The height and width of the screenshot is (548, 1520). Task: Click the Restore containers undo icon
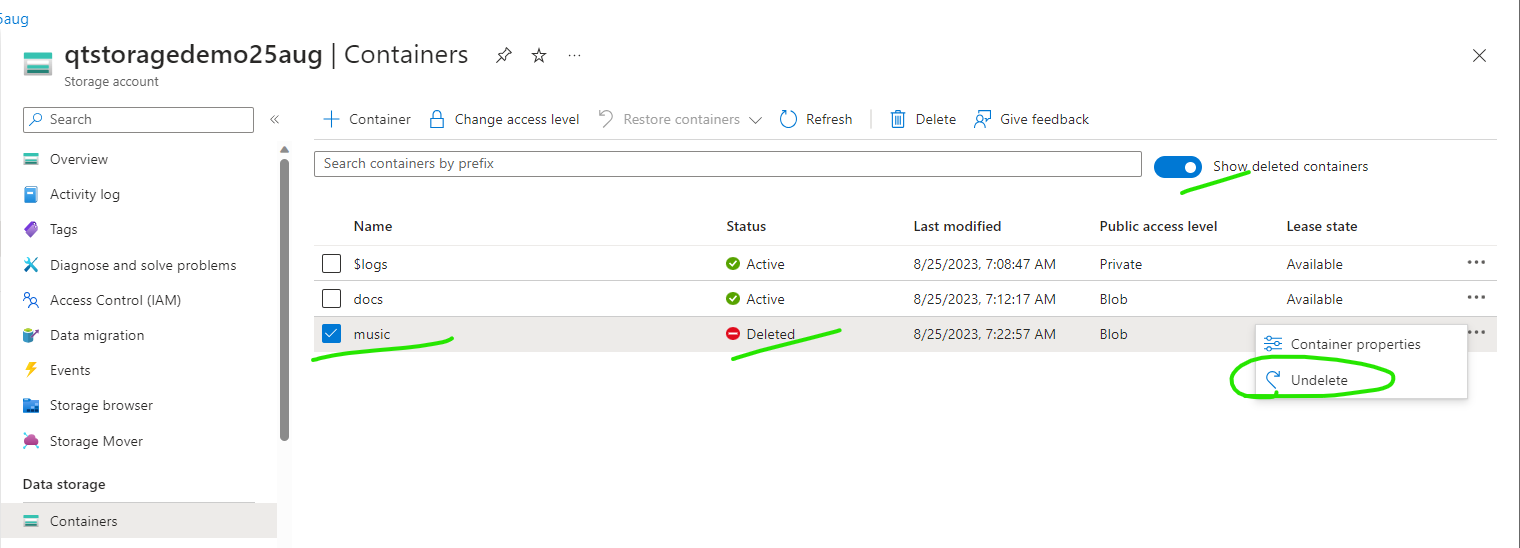[x=606, y=119]
